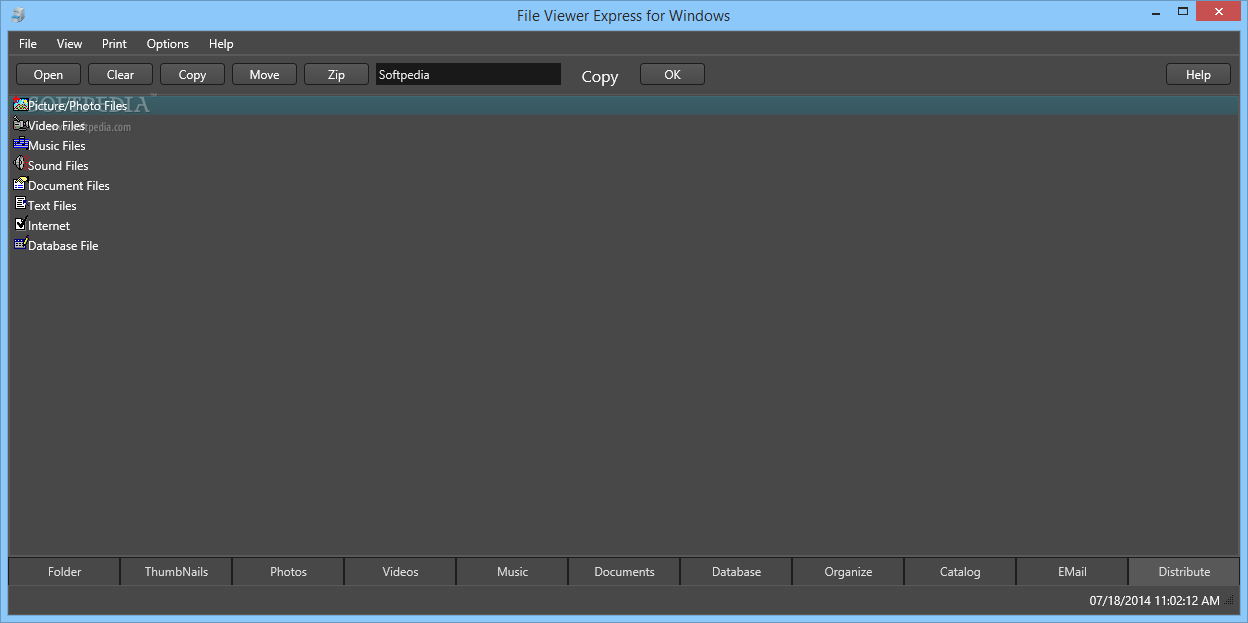Image resolution: width=1248 pixels, height=623 pixels.
Task: Click the date and time in status bar
Action: click(1154, 601)
